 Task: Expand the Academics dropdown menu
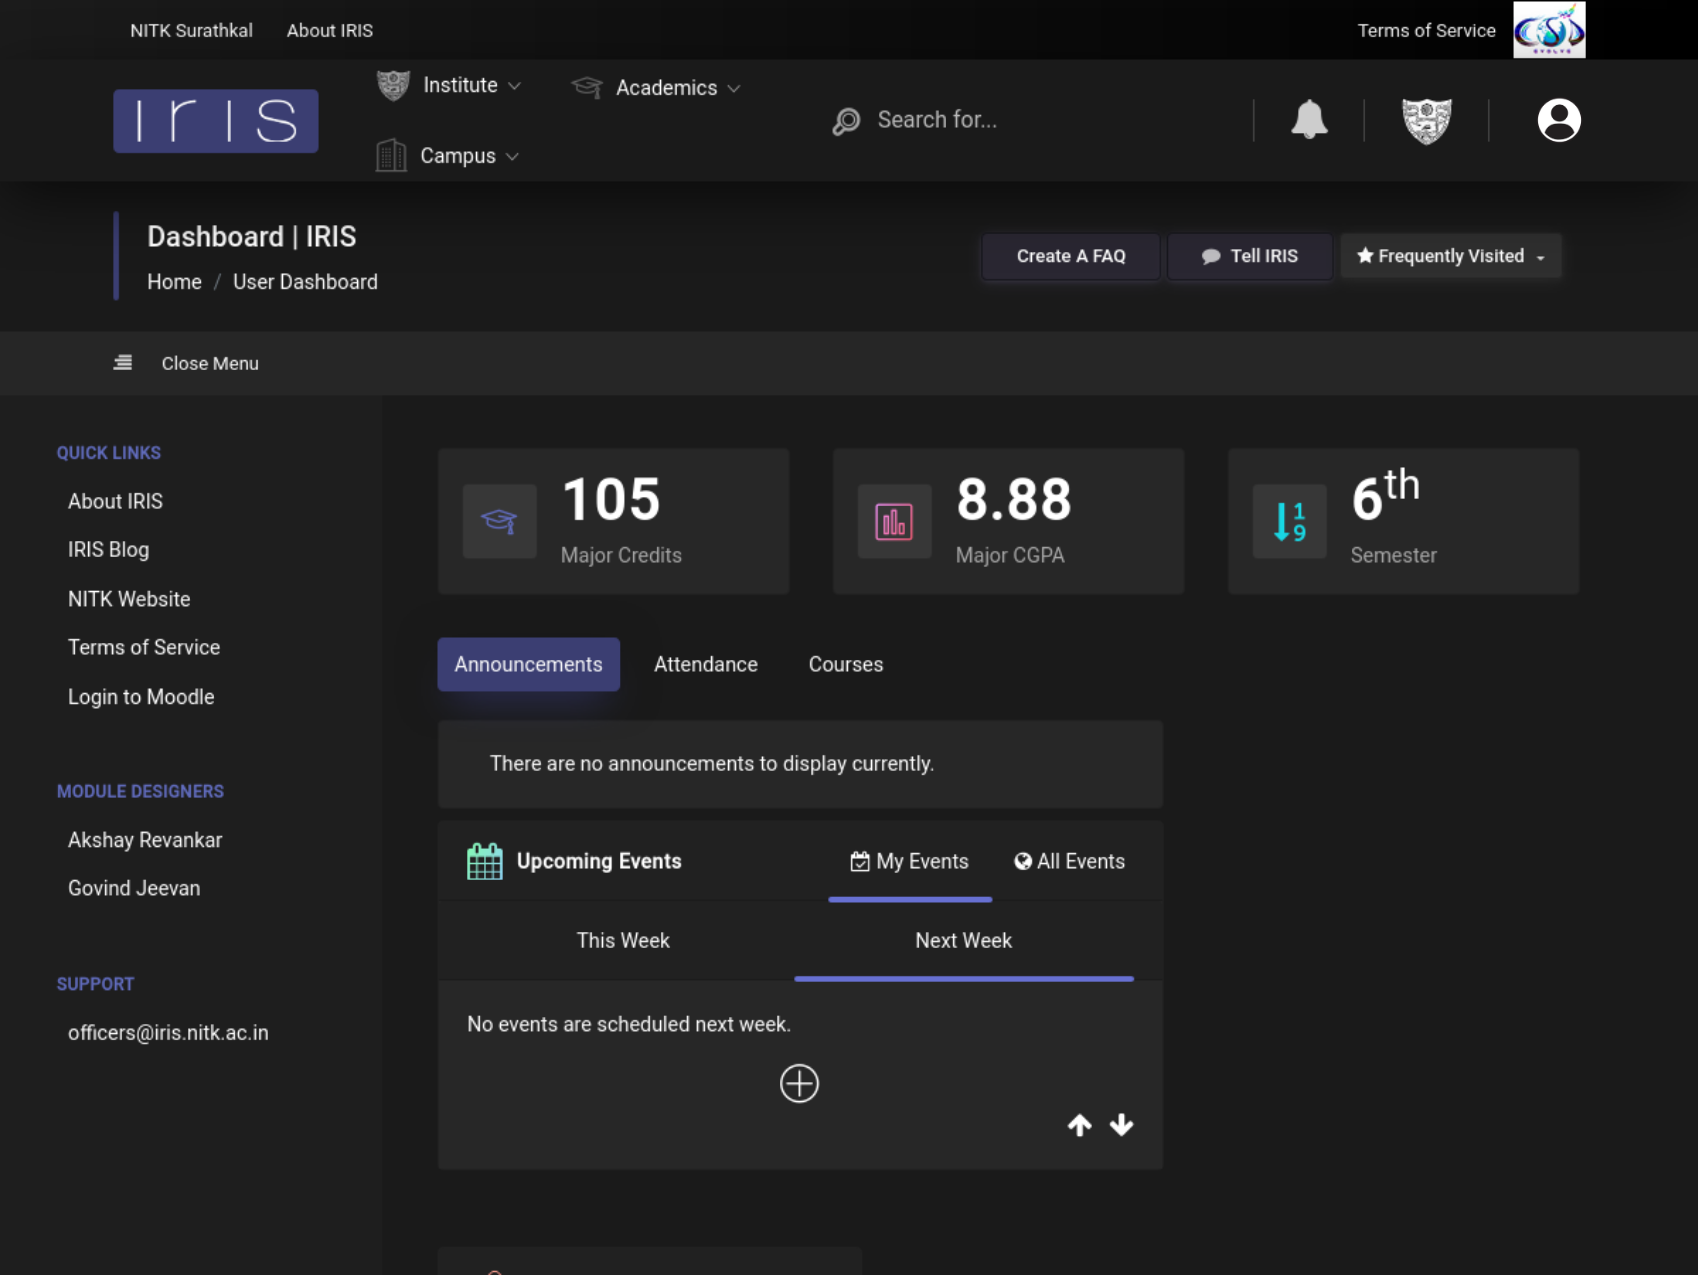(x=657, y=88)
